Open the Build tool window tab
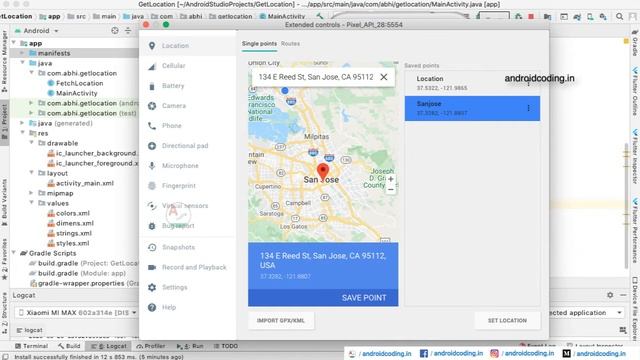This screenshot has width=640, height=360. [x=69, y=346]
